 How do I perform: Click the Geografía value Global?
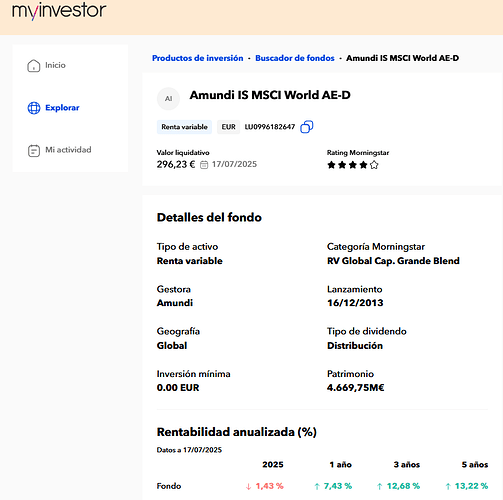coord(172,346)
